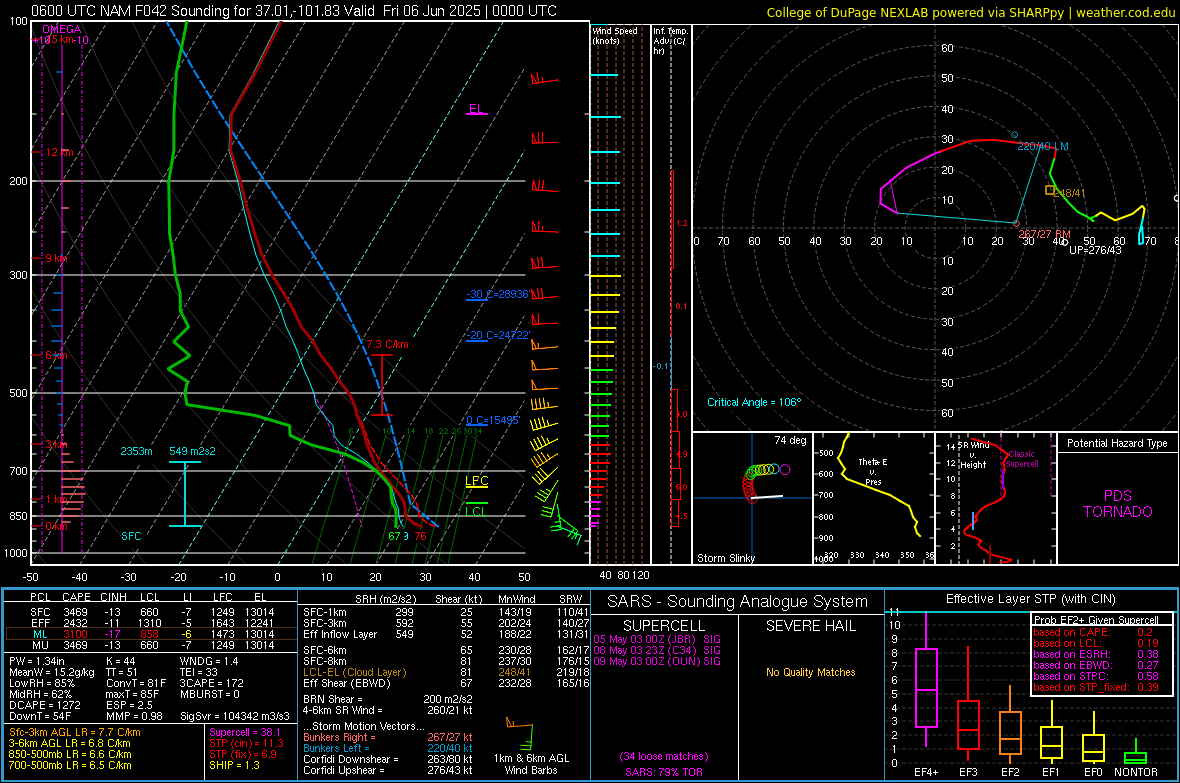Select the SFC-1km row in the SRH table

[446, 612]
